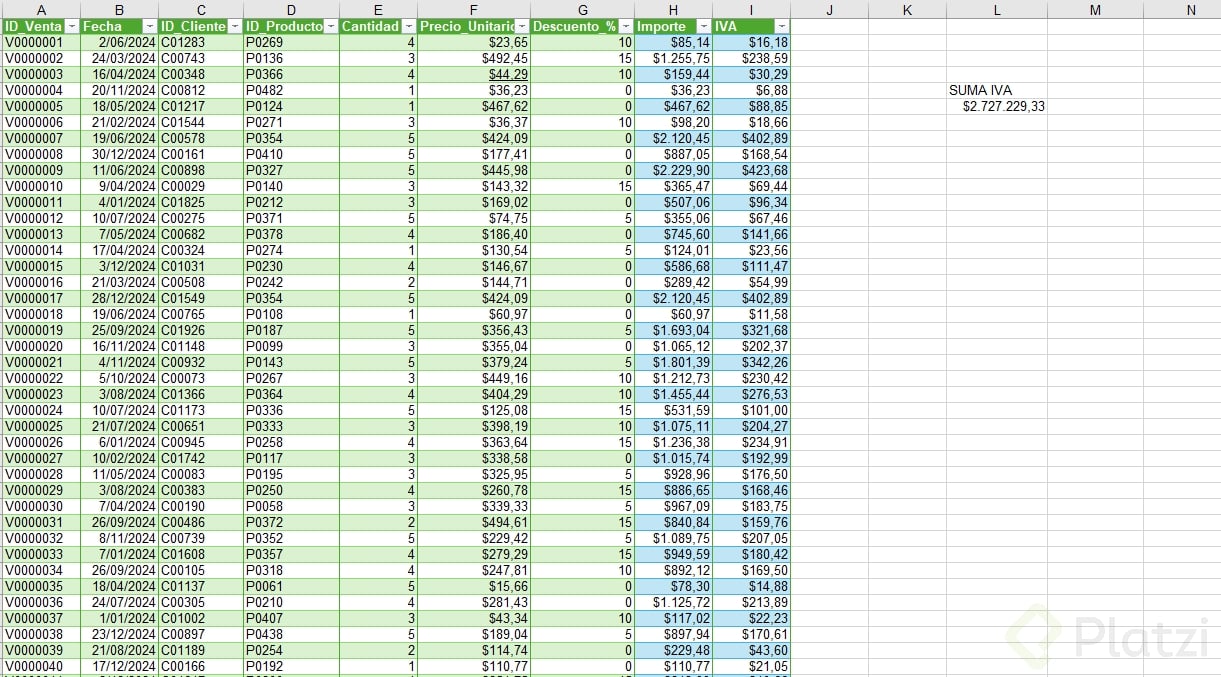Select unit price cell '$492,45'
The height and width of the screenshot is (677, 1221).
pos(474,58)
